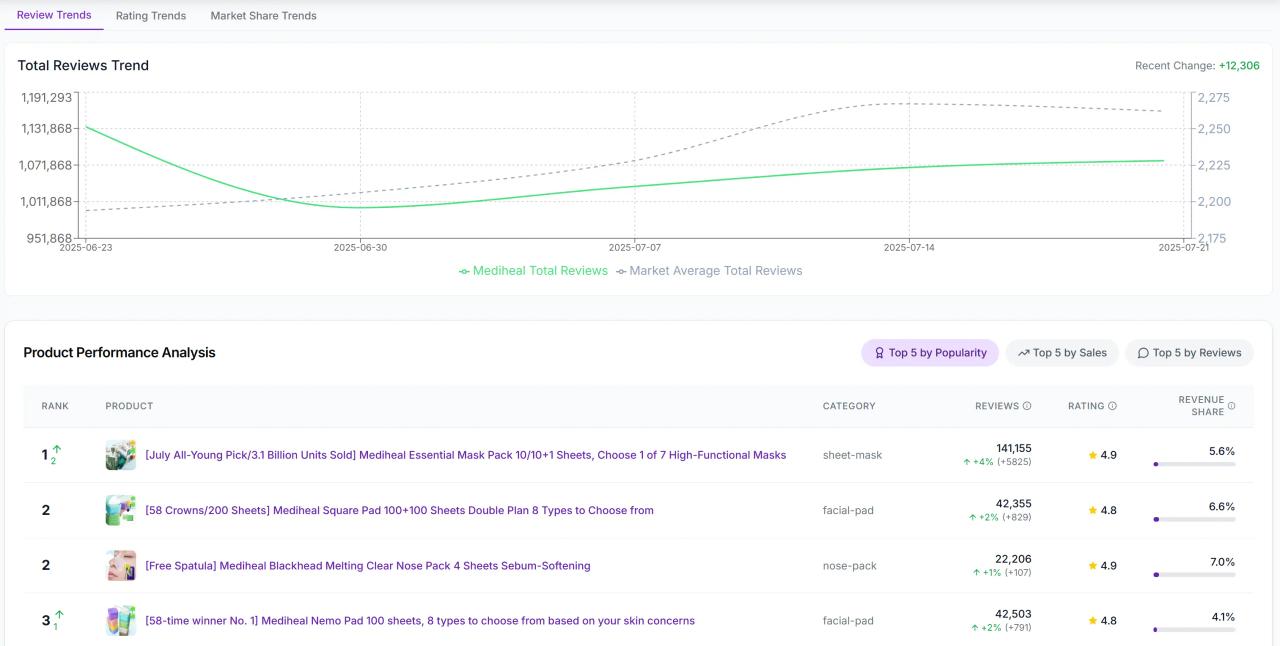
Task: Click the Nemo Pad product thumbnail
Action: tap(121, 621)
